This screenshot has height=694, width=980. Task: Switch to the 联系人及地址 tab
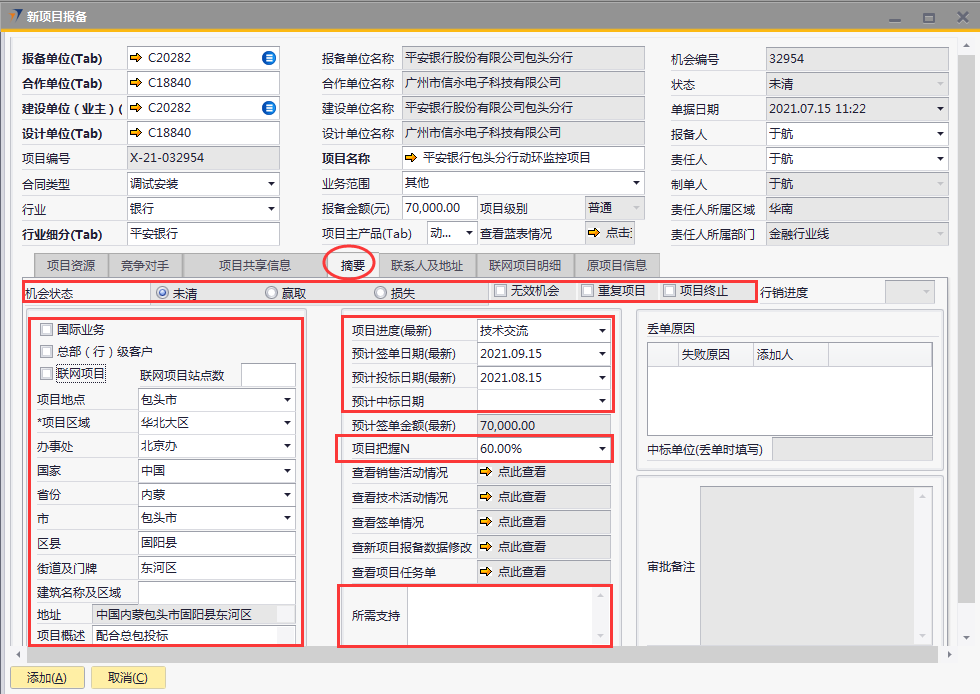(427, 265)
